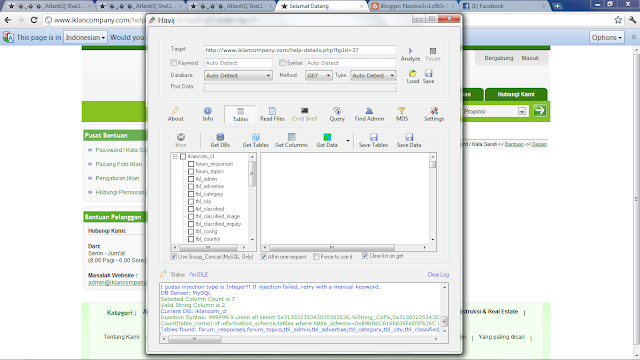Switch to the Tables tab
This screenshot has height=360, width=640.
(240, 114)
